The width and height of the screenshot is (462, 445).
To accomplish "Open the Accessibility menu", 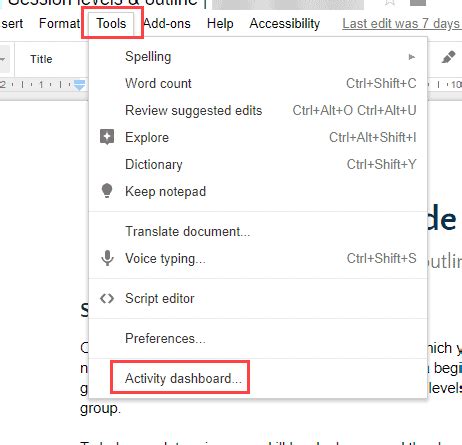I will coord(285,24).
